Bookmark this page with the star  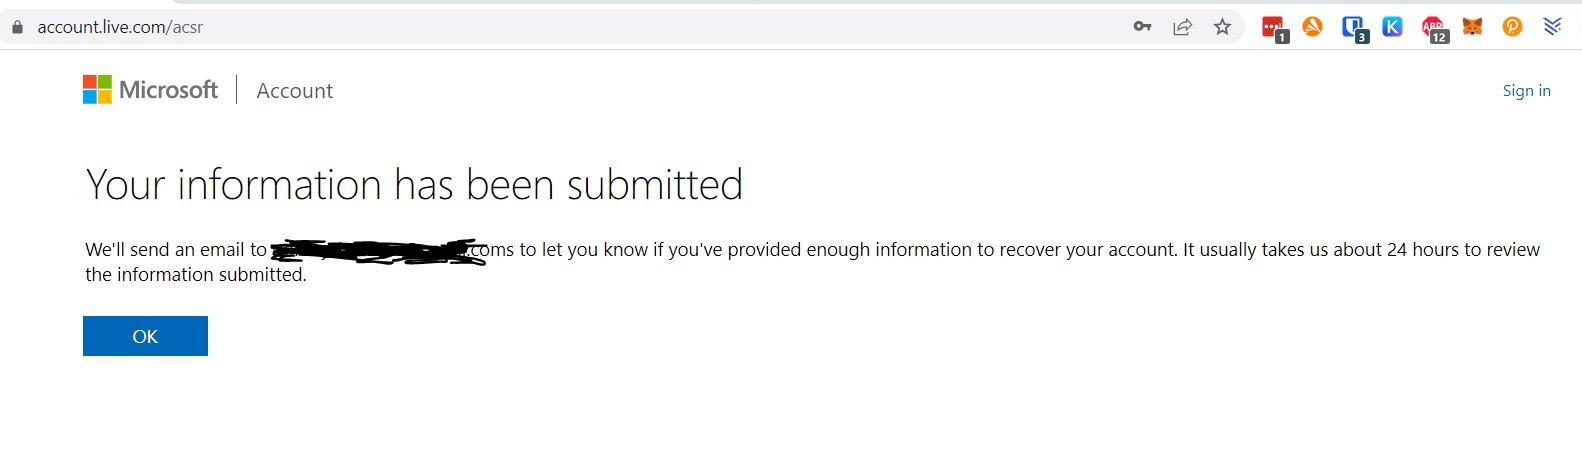click(1222, 27)
